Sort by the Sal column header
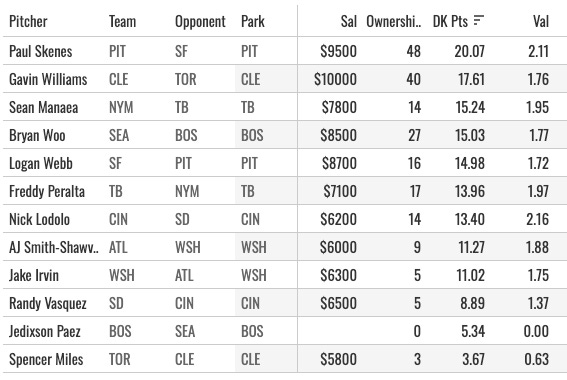This screenshot has width=567, height=380. point(349,21)
